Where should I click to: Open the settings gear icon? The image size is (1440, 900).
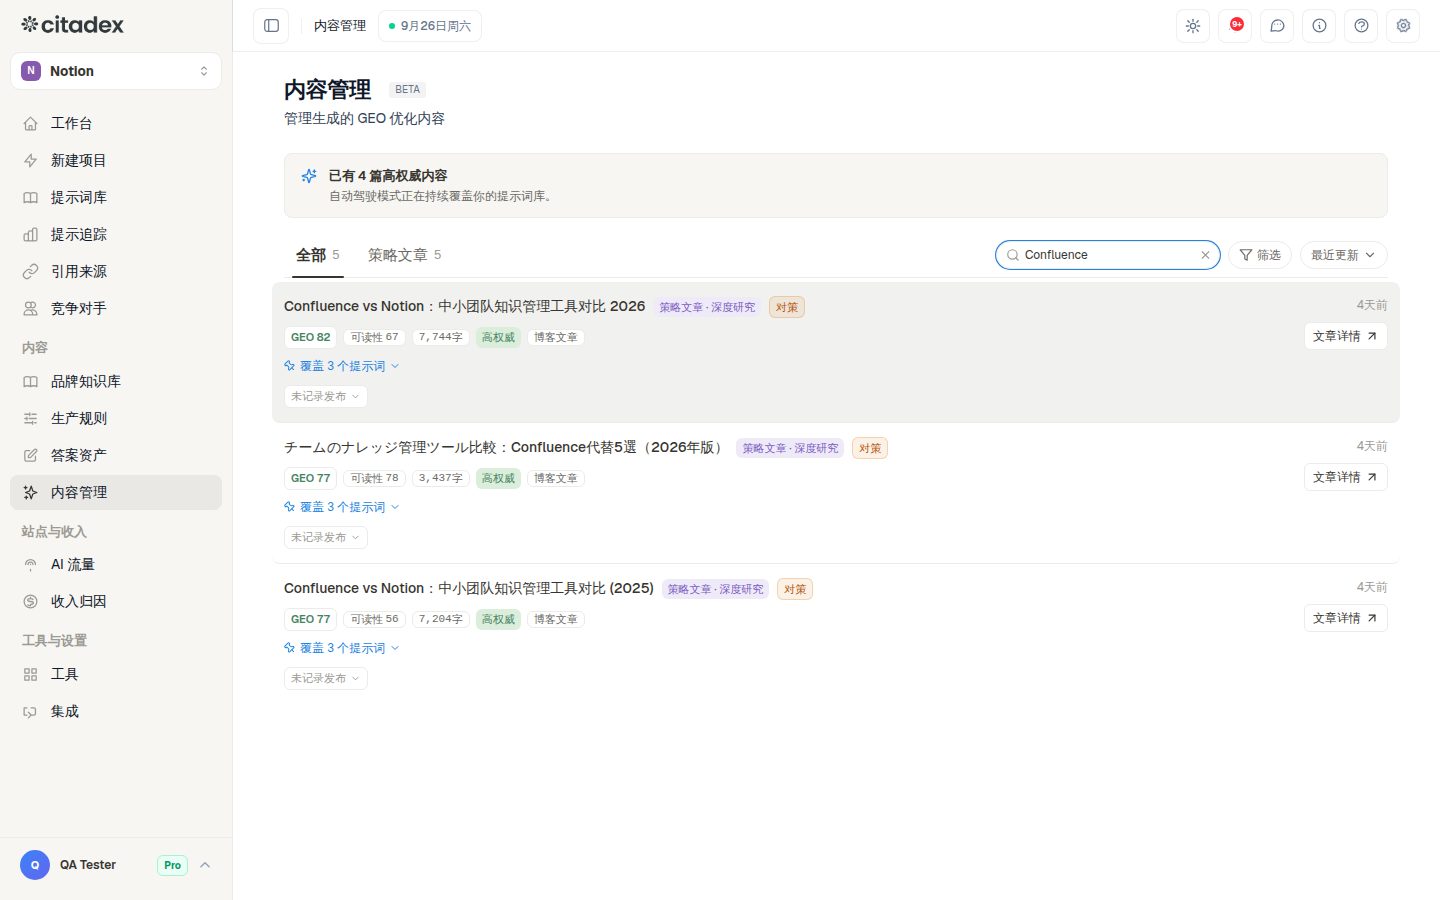(x=1403, y=26)
